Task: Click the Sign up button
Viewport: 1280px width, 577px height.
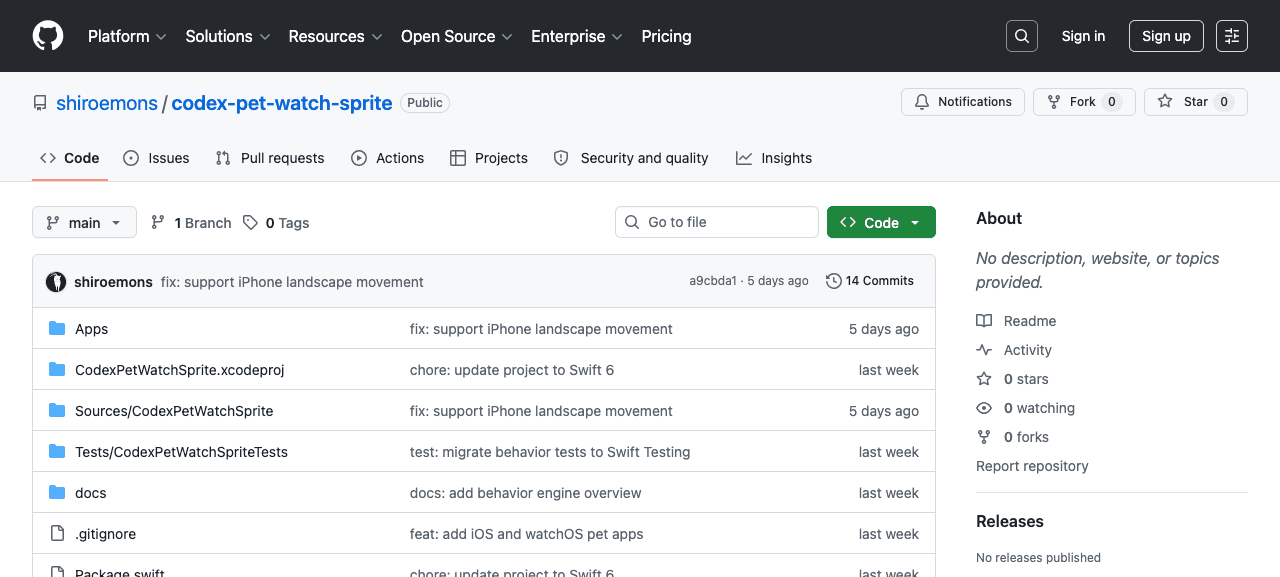Action: point(1166,36)
